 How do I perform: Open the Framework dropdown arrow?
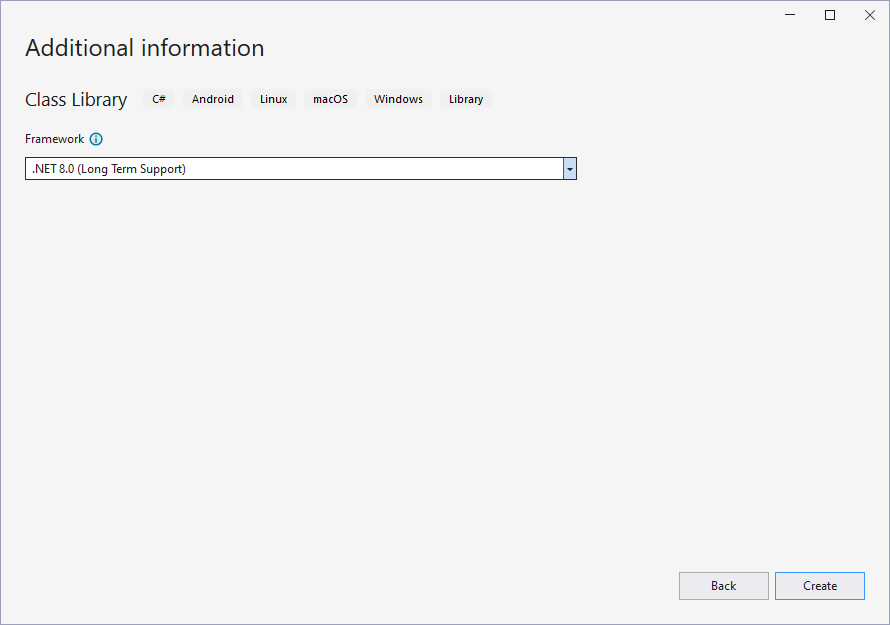tap(569, 169)
